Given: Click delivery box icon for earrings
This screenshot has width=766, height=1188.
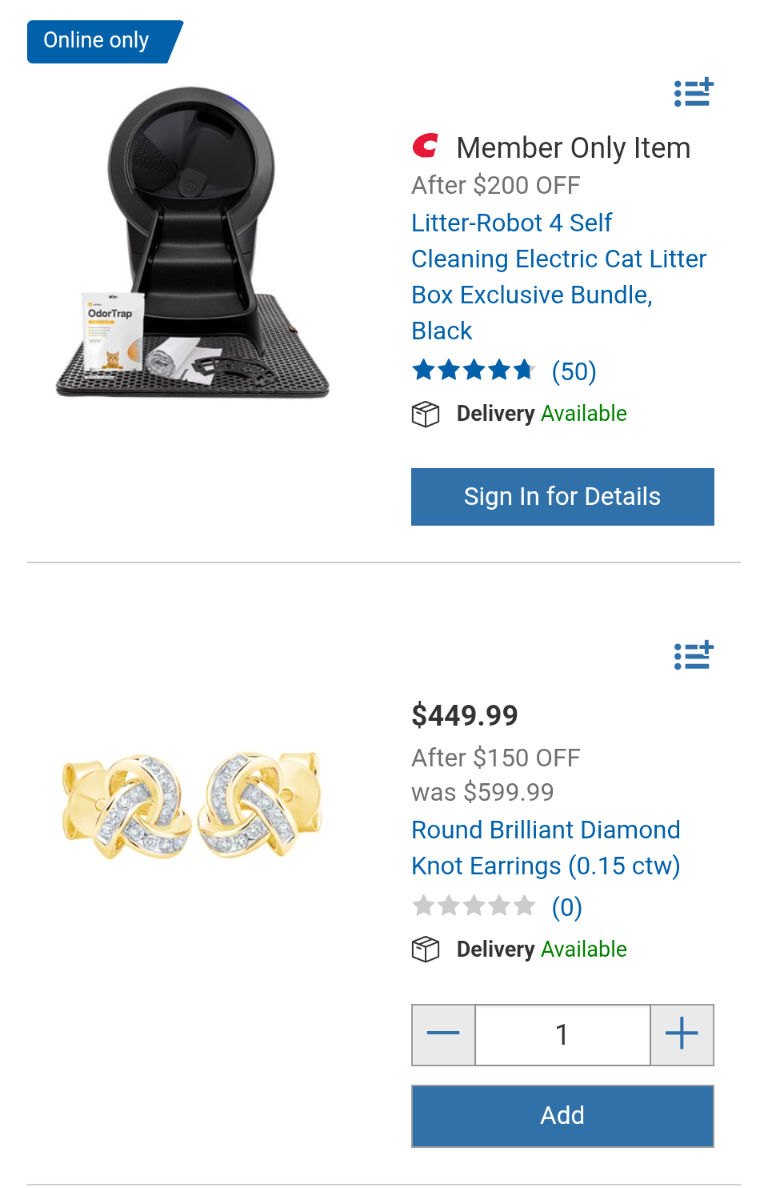Looking at the screenshot, I should [426, 950].
